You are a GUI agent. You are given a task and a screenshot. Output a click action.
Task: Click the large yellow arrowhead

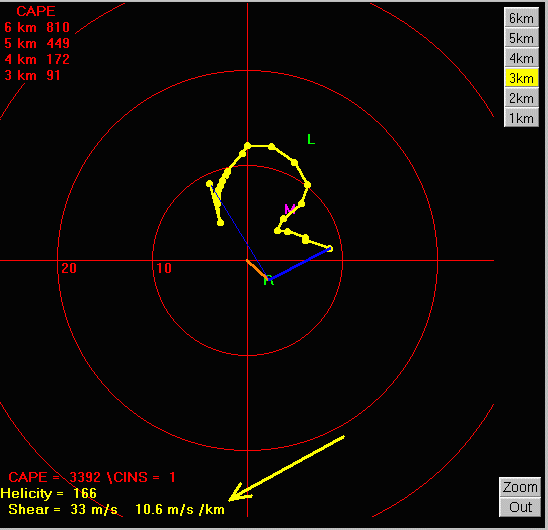tap(239, 493)
